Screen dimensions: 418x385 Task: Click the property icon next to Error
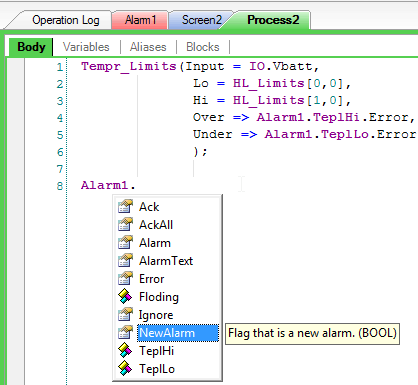point(125,279)
